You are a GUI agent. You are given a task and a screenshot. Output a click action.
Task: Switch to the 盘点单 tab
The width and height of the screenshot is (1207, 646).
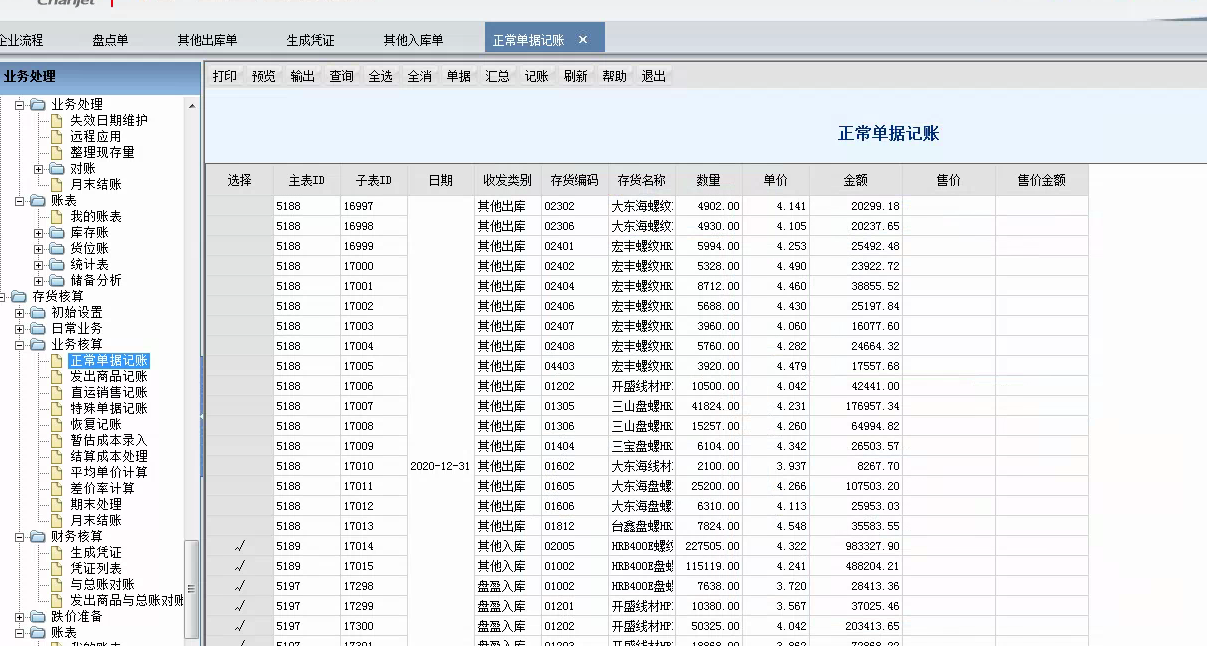point(110,40)
